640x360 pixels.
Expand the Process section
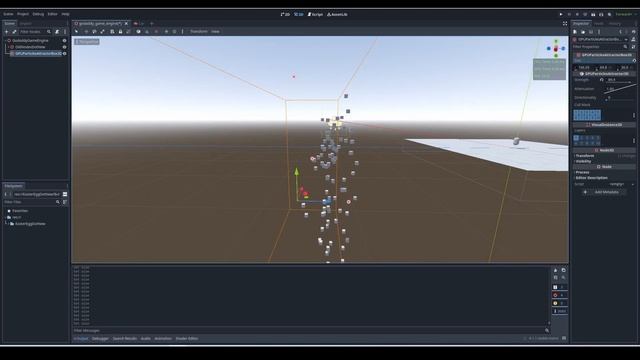pos(582,172)
